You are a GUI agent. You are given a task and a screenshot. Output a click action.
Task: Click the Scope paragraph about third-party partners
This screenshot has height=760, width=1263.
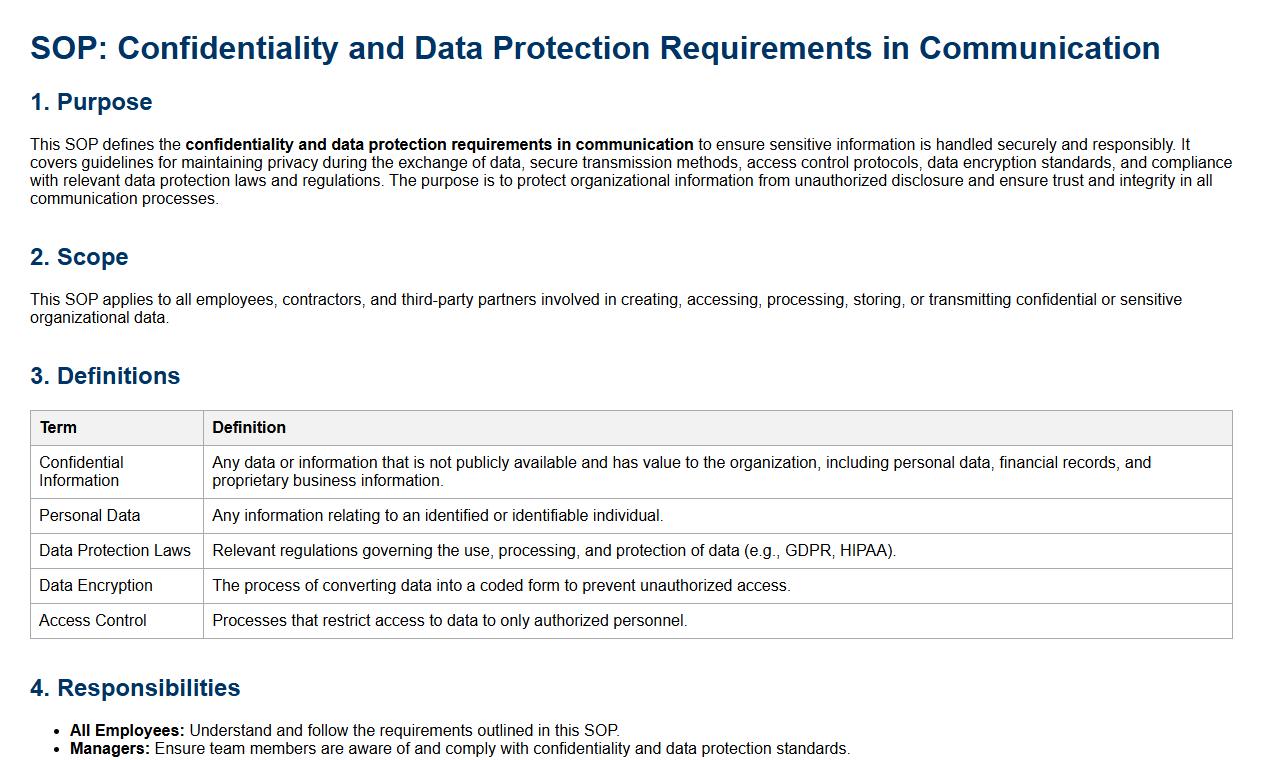[605, 308]
